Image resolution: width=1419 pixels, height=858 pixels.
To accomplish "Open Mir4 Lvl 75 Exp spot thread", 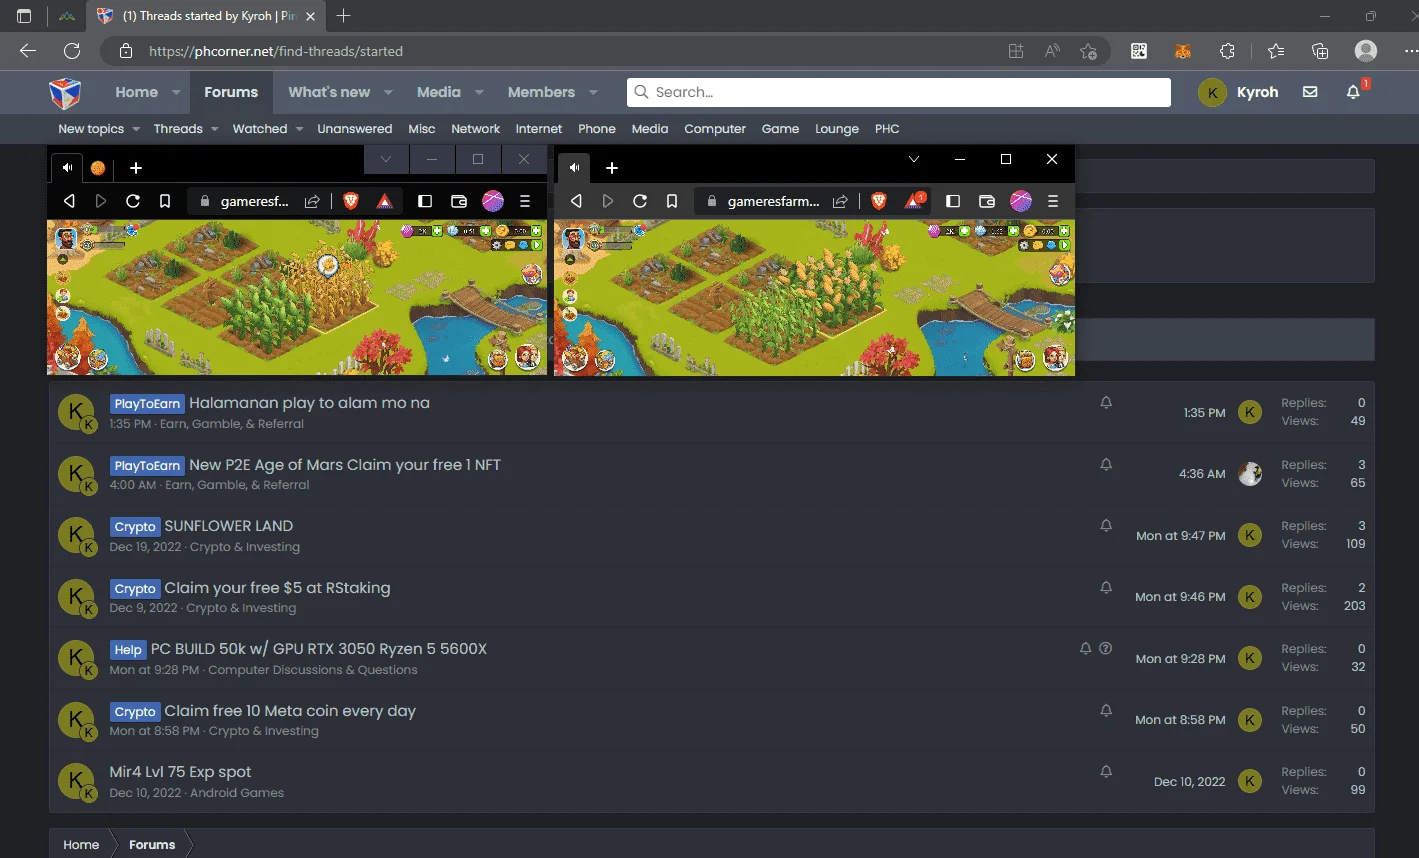I will (180, 772).
